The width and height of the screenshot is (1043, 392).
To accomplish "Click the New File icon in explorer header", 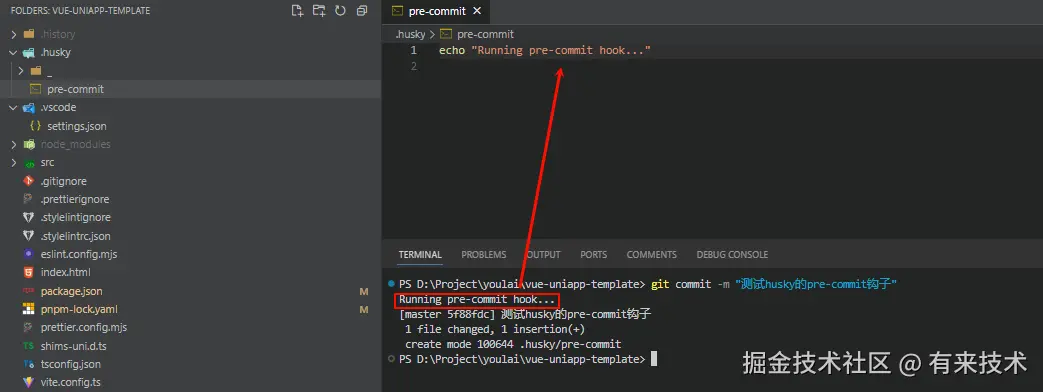I will click(297, 11).
